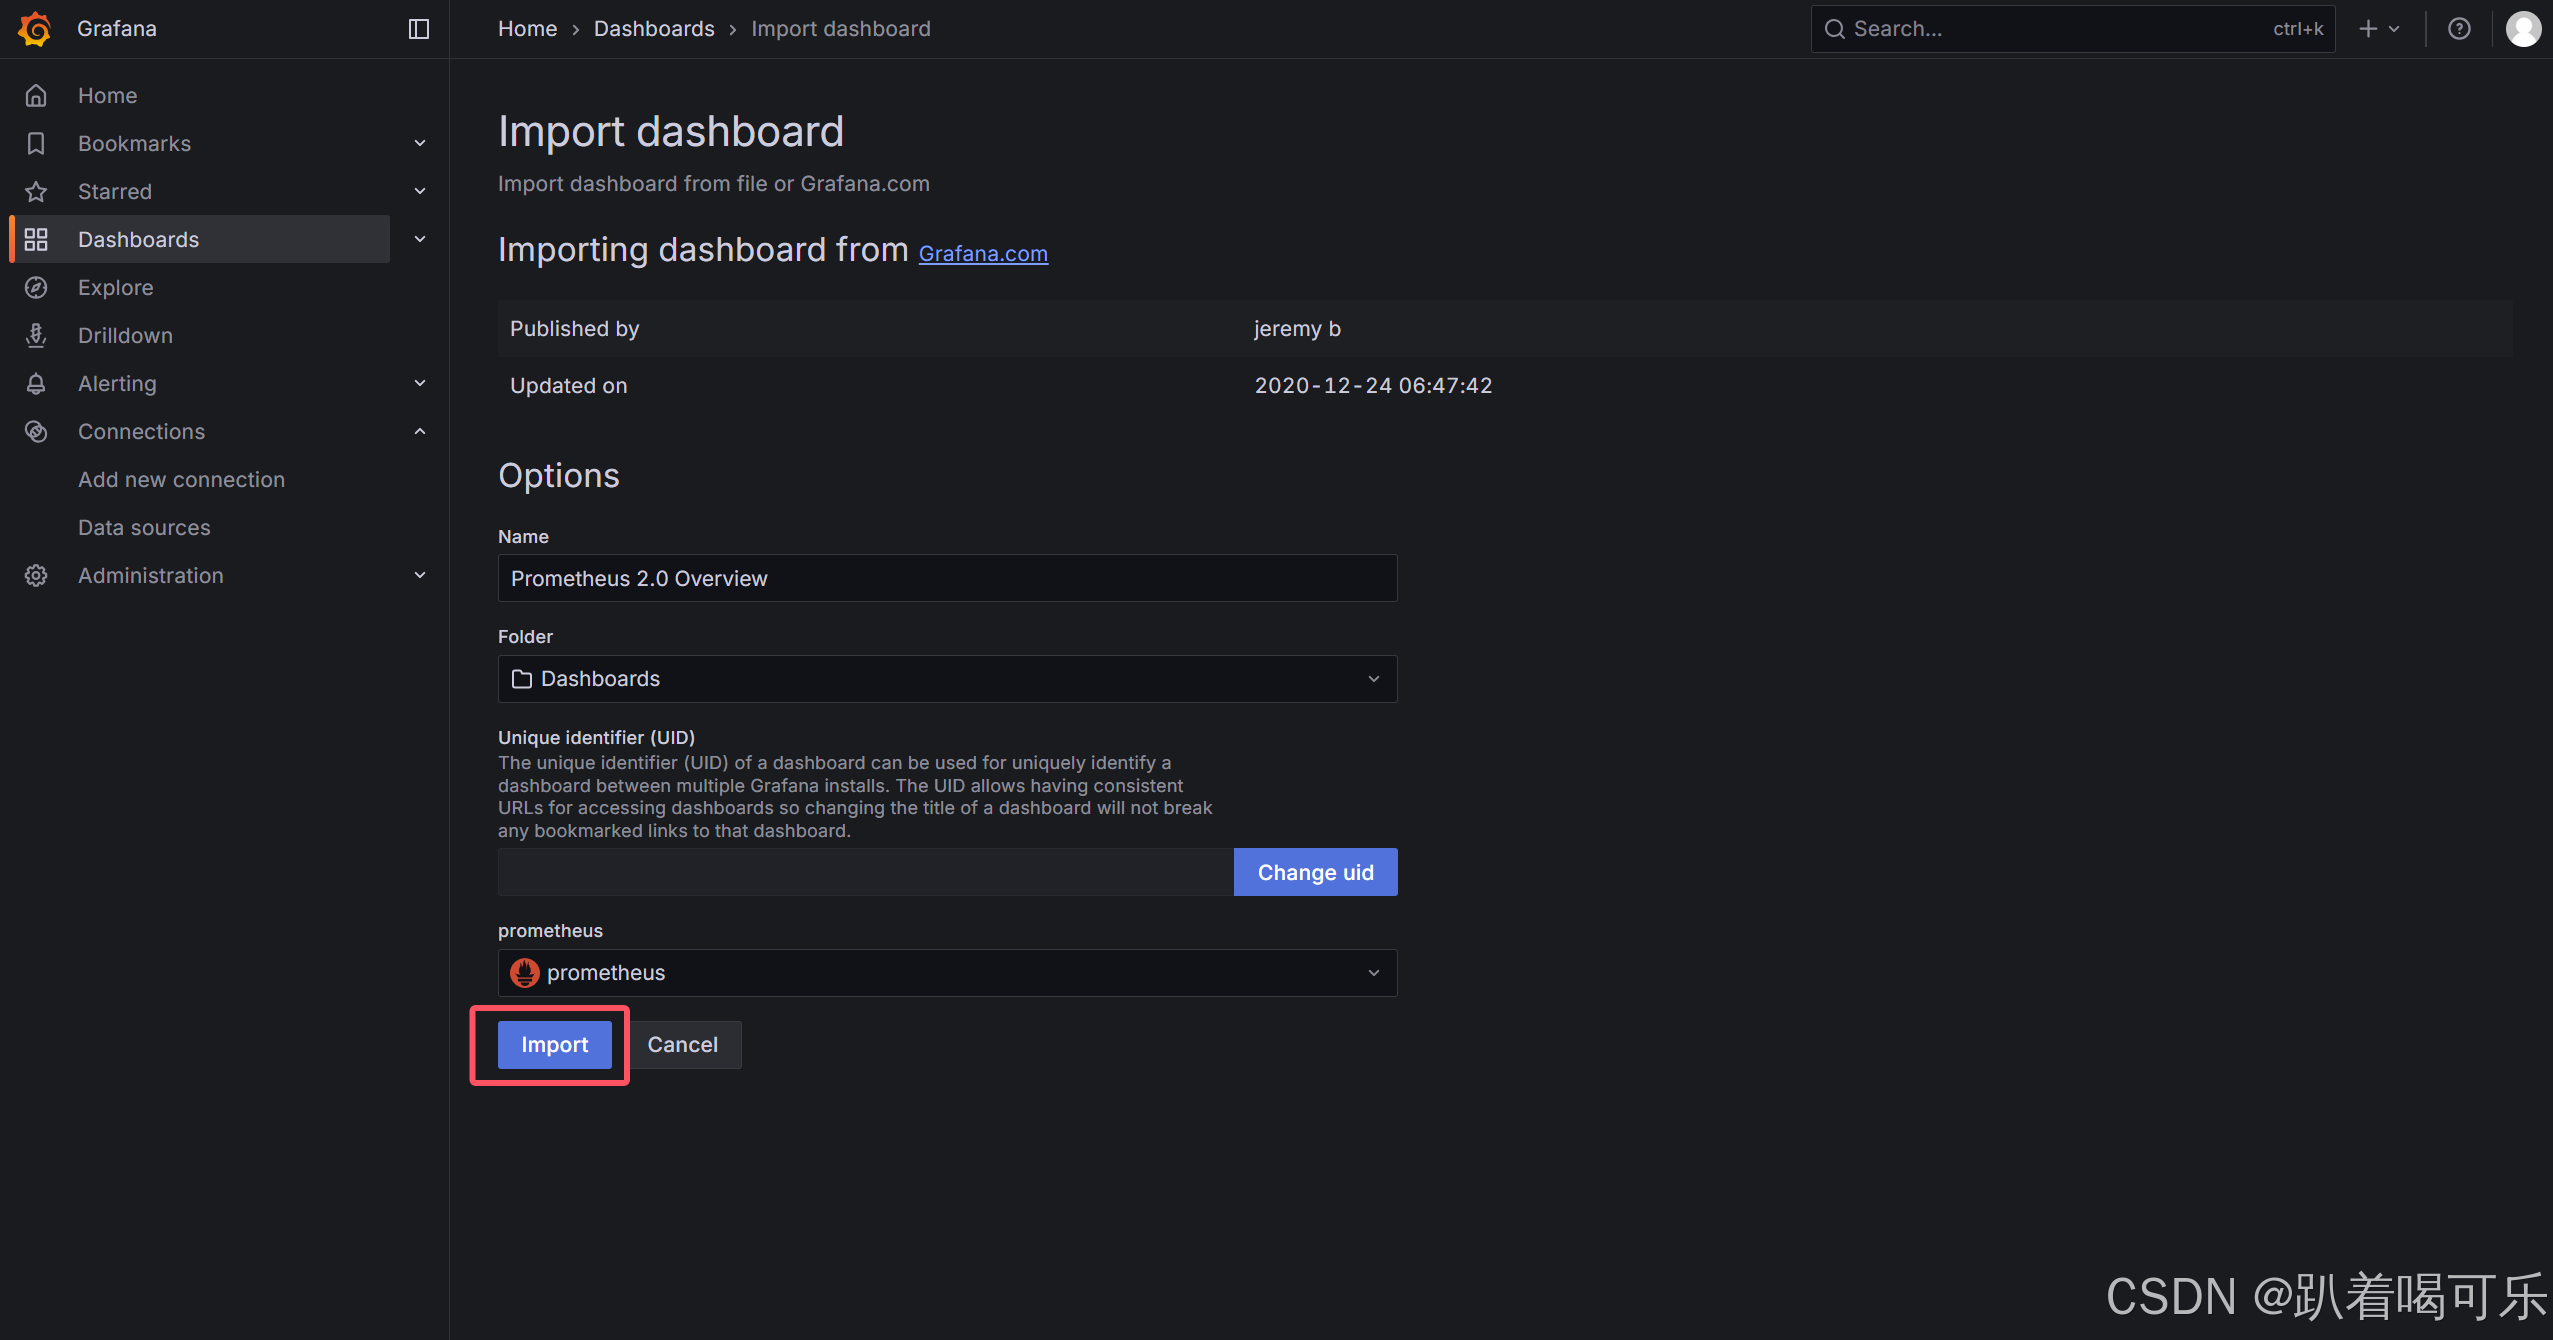
Task: Click the Administration gear icon
Action: 36,576
